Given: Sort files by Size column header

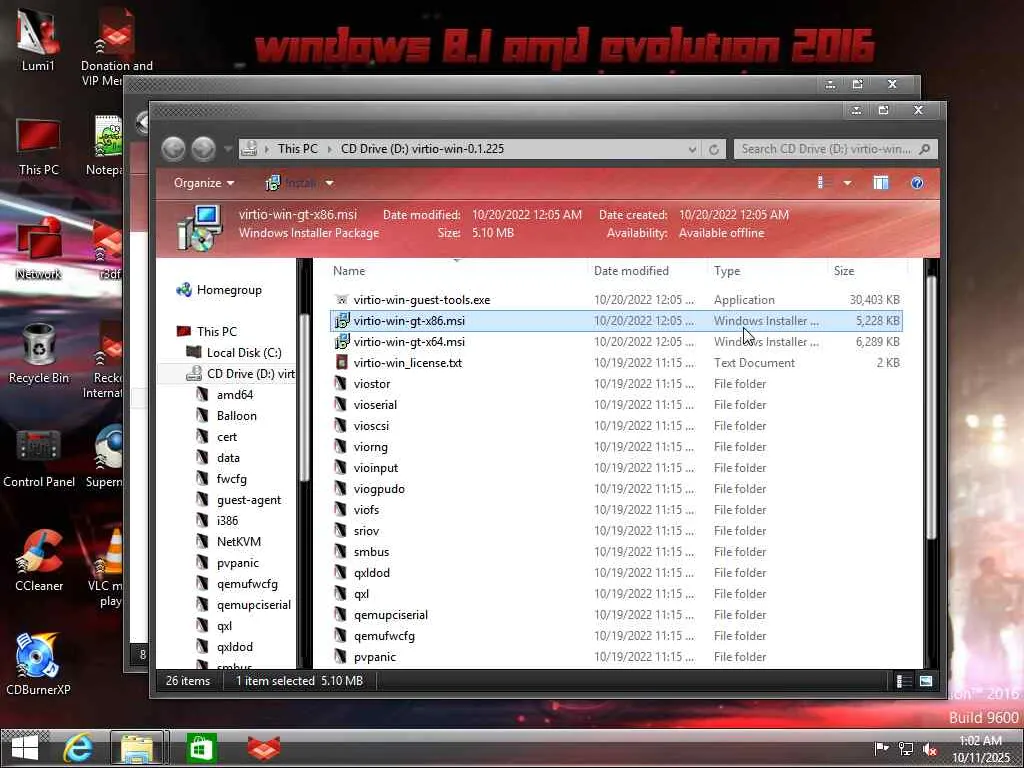Looking at the screenshot, I should [x=844, y=270].
